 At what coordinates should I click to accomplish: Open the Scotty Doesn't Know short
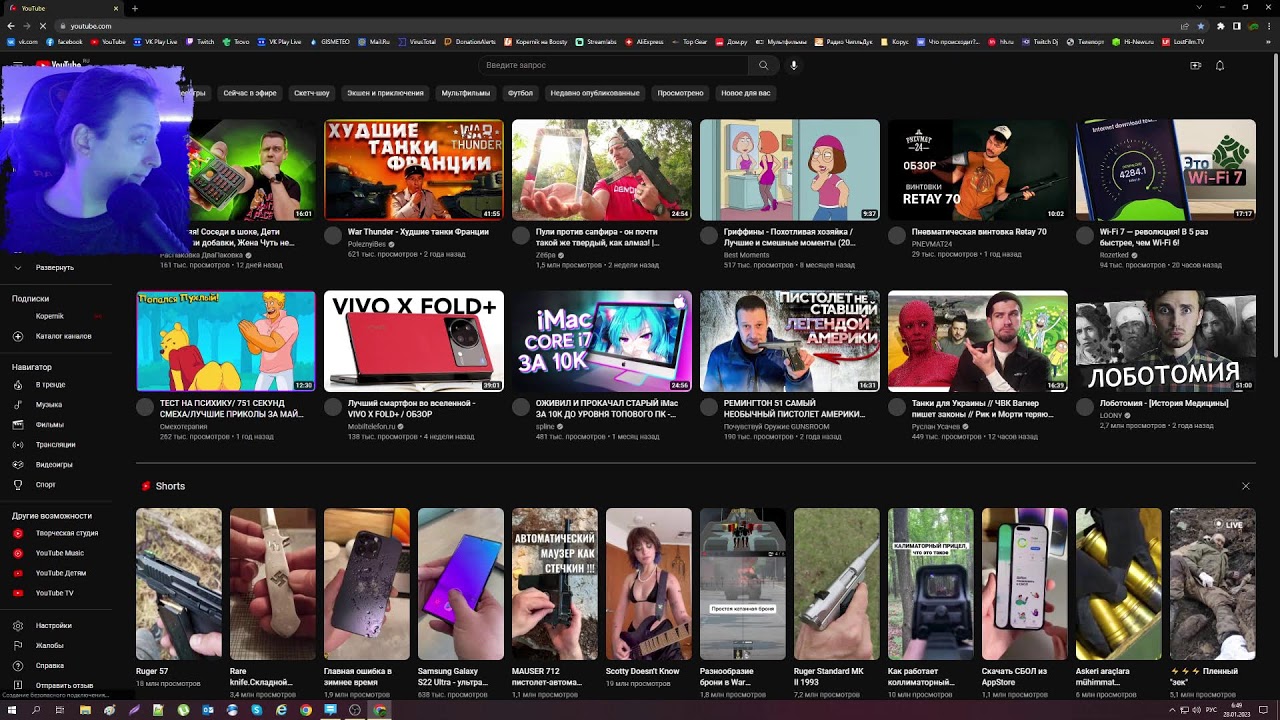pyautogui.click(x=649, y=584)
